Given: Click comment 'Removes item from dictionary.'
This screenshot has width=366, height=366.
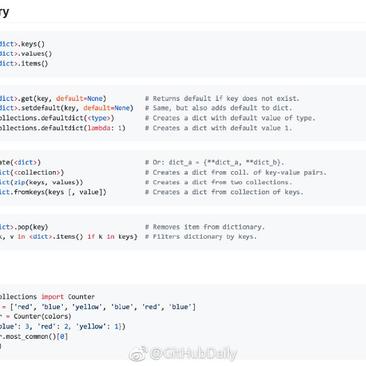Looking at the screenshot, I should (205, 227).
